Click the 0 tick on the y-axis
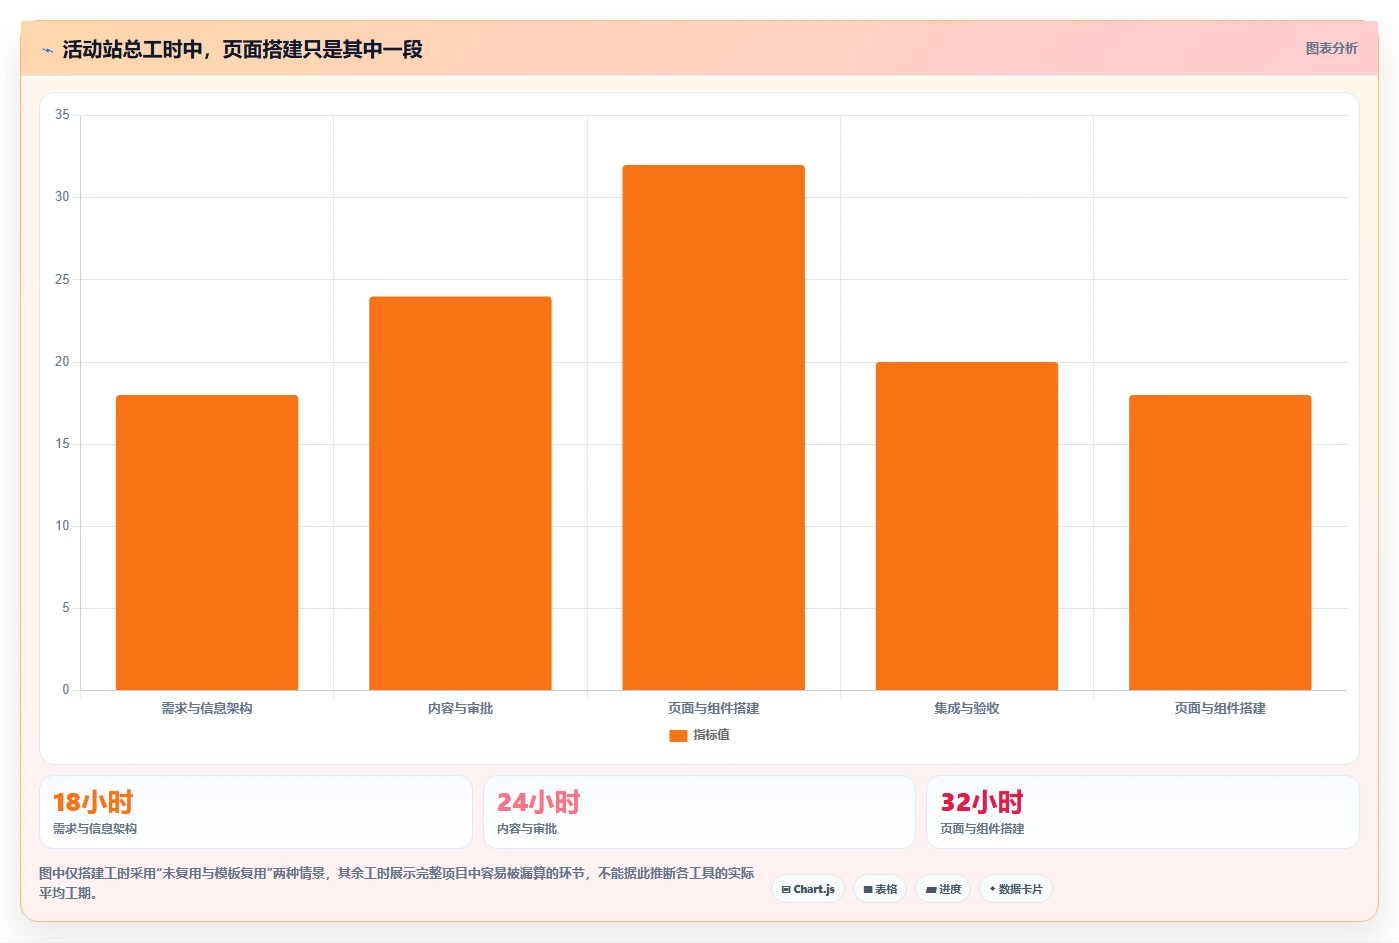The width and height of the screenshot is (1399, 943). tap(66, 689)
